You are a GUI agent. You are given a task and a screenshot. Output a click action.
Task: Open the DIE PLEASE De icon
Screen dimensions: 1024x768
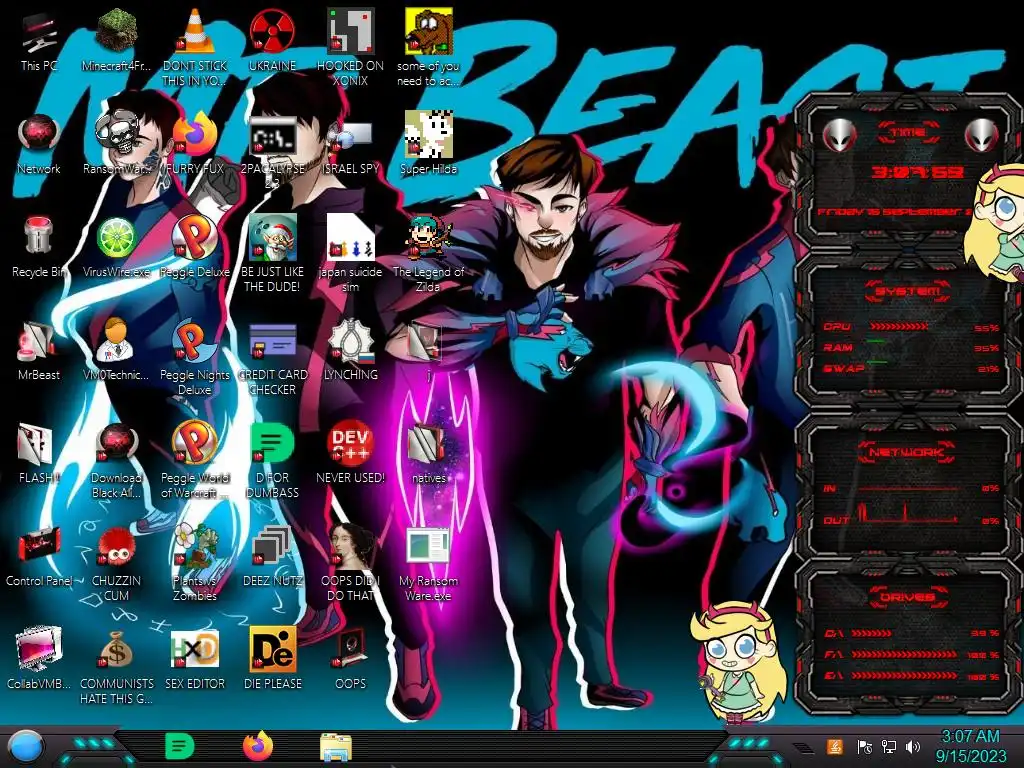tap(272, 649)
